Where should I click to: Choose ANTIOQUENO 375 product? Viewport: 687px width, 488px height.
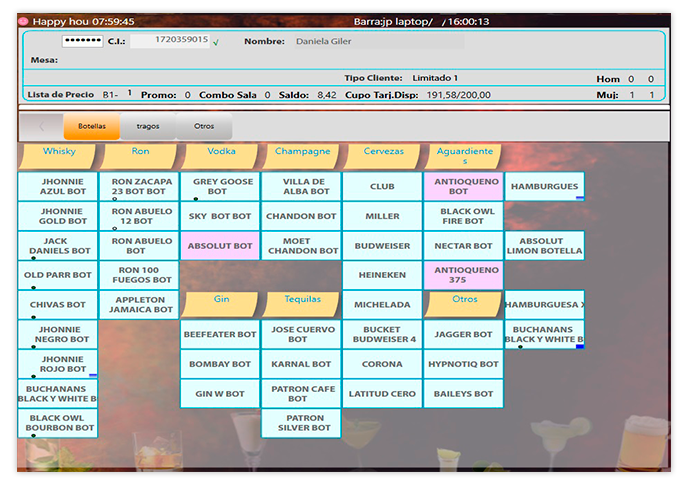click(463, 275)
